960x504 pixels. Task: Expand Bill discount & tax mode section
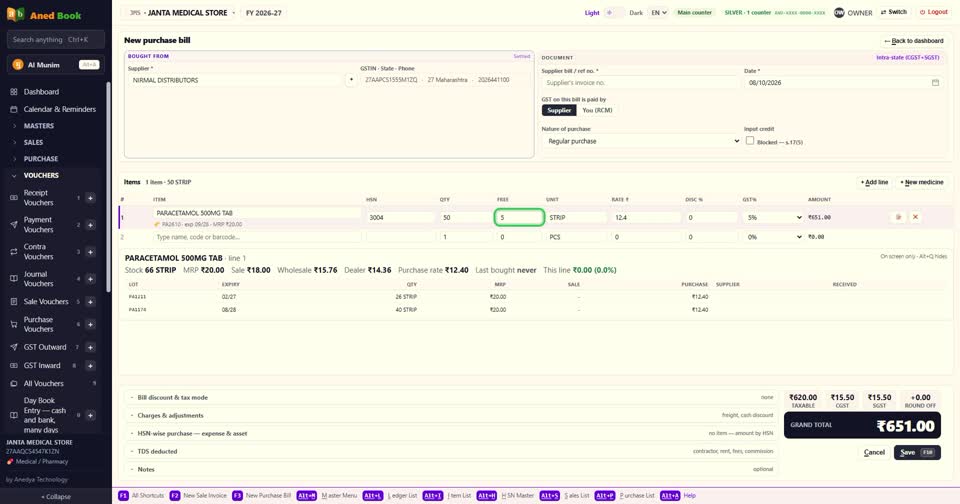(x=451, y=397)
